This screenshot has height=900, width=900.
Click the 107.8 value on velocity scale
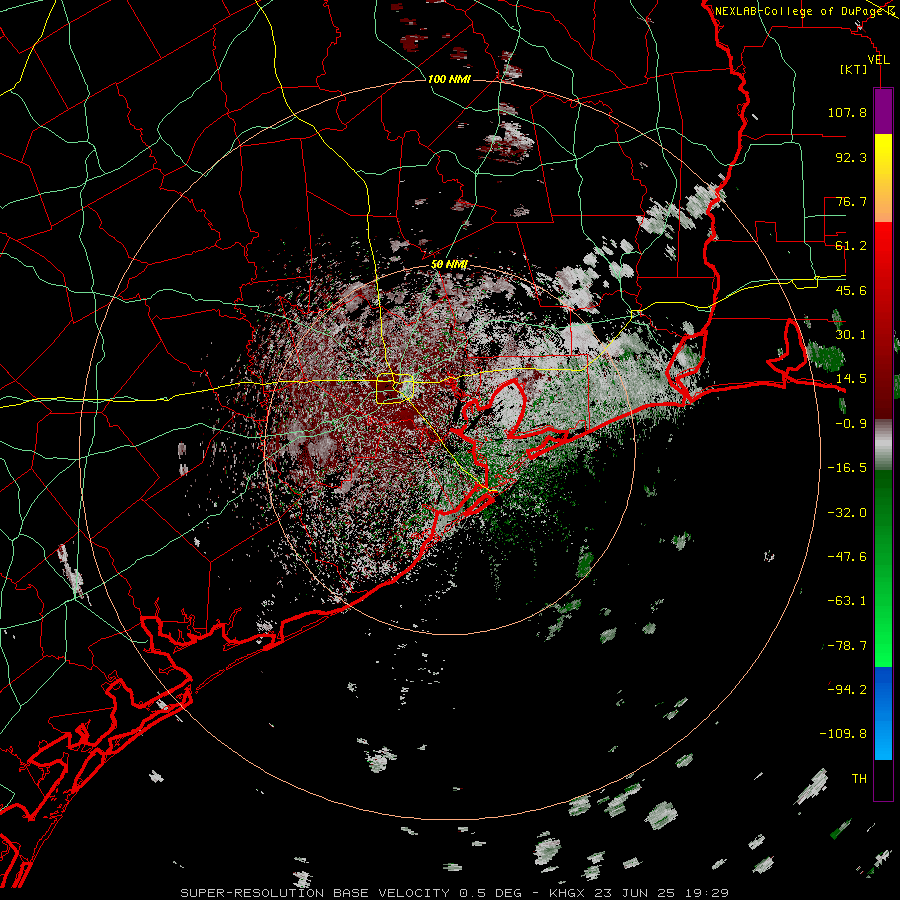coord(847,112)
